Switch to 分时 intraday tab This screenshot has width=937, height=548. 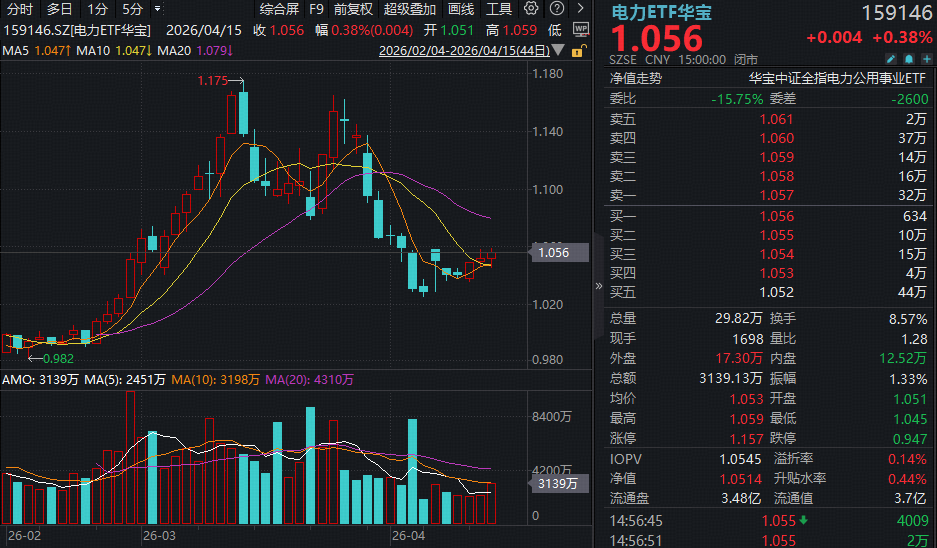tap(20, 9)
